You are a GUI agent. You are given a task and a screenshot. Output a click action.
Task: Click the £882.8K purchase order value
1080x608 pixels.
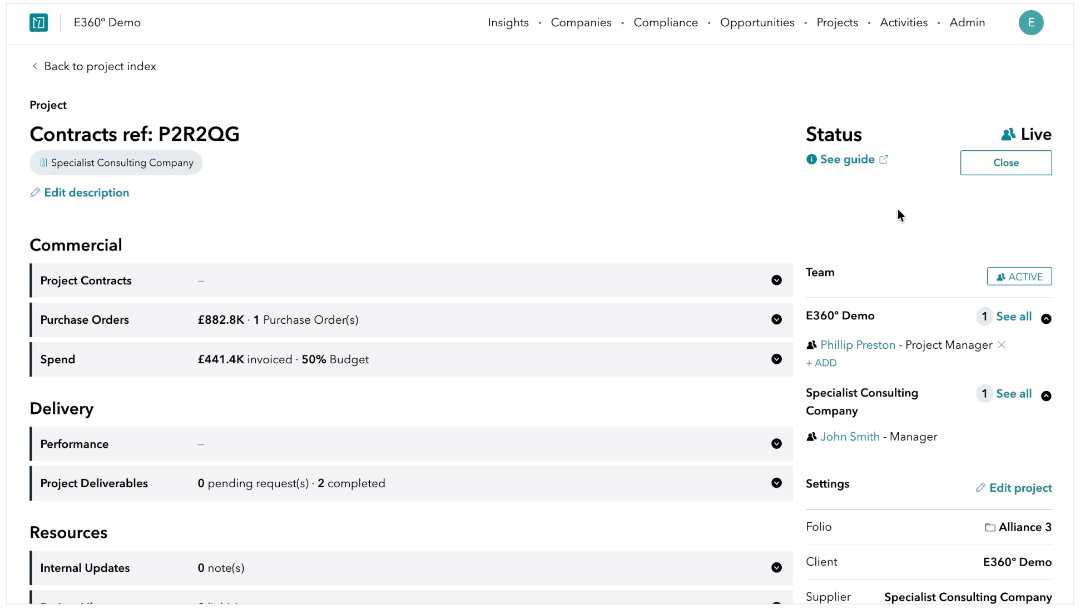(x=220, y=320)
